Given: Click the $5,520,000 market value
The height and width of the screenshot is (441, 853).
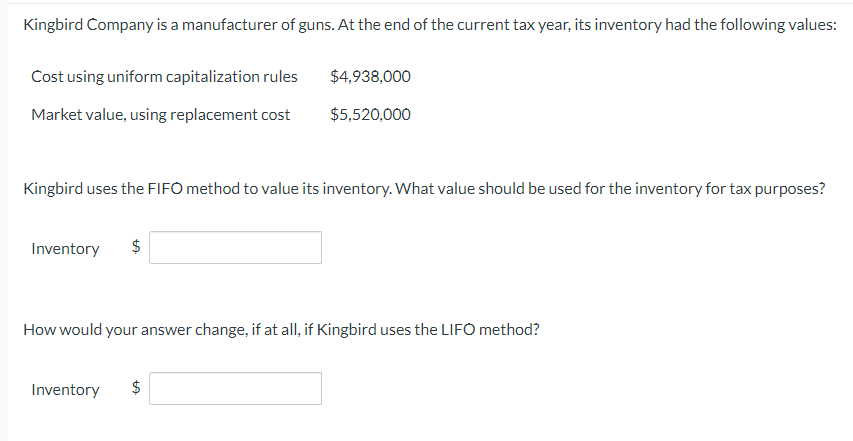Looking at the screenshot, I should tap(369, 115).
